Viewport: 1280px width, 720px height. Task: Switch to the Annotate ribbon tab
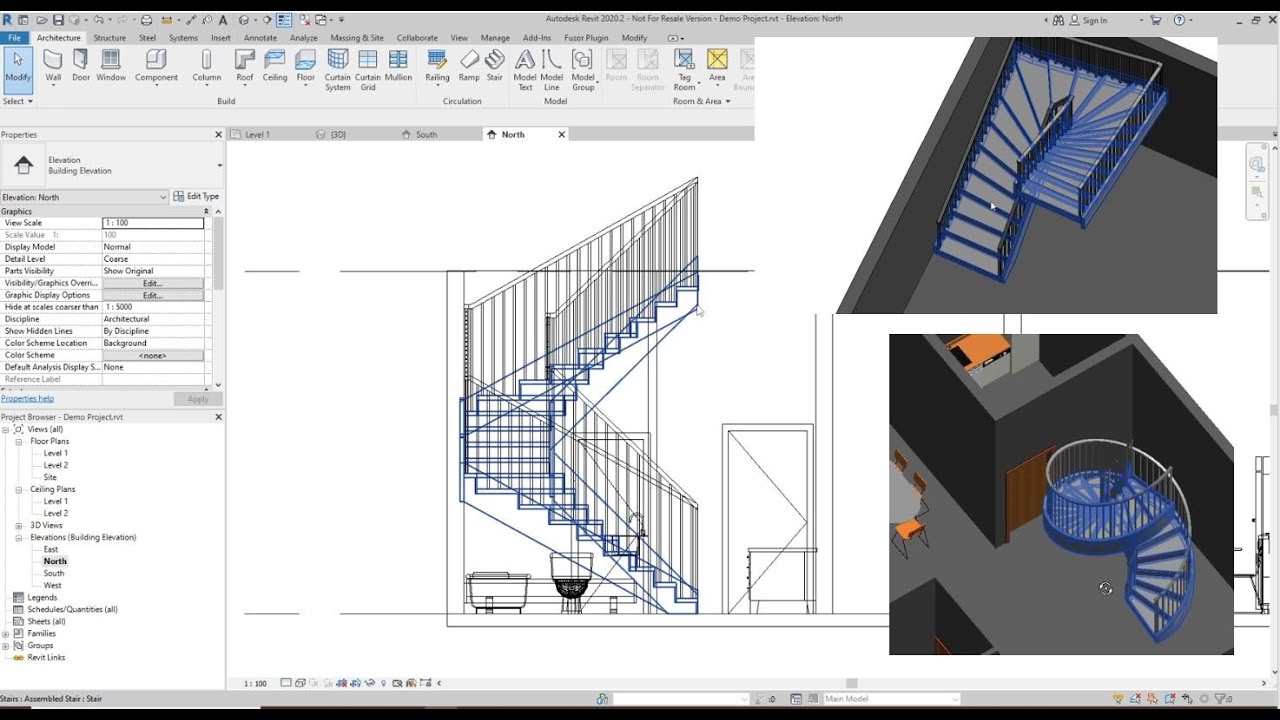click(x=260, y=38)
